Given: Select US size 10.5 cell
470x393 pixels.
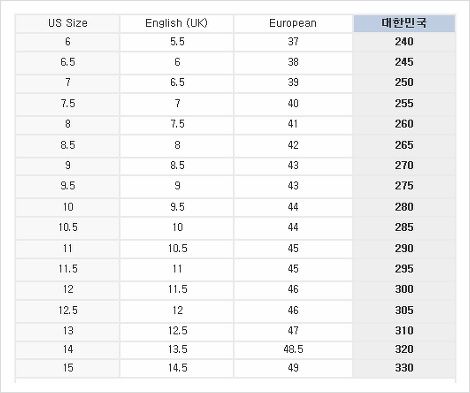Looking at the screenshot, I should 68,228.
